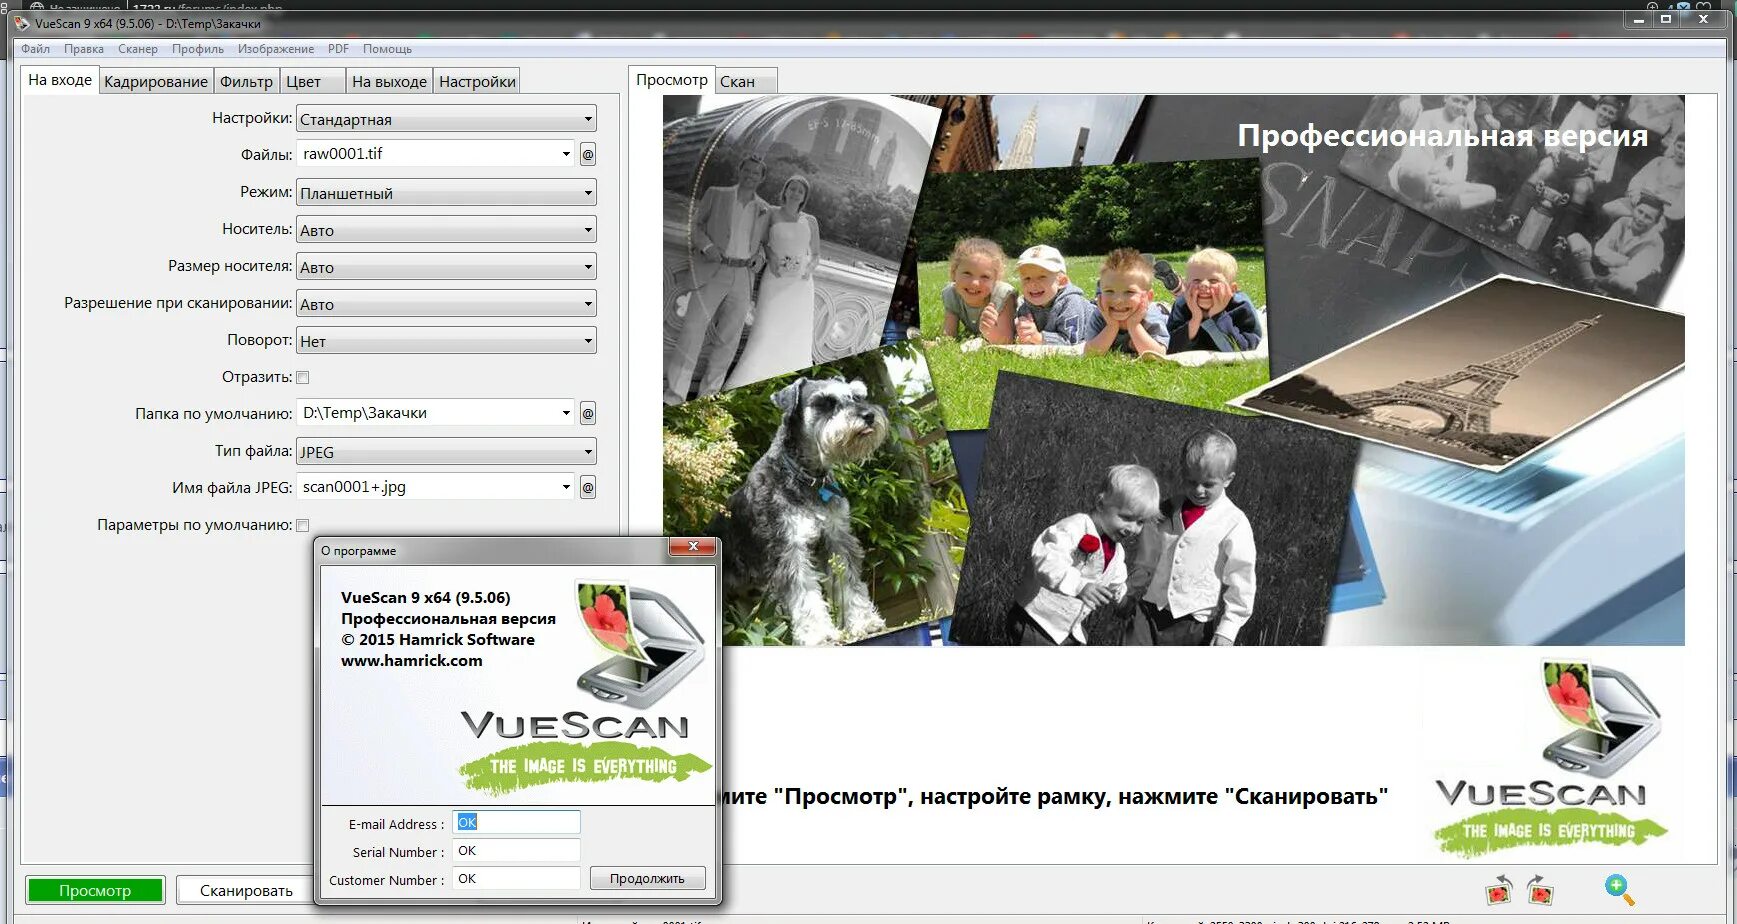Screen dimensions: 1737x924
Task: Open the Изображение menu
Action: tap(275, 48)
